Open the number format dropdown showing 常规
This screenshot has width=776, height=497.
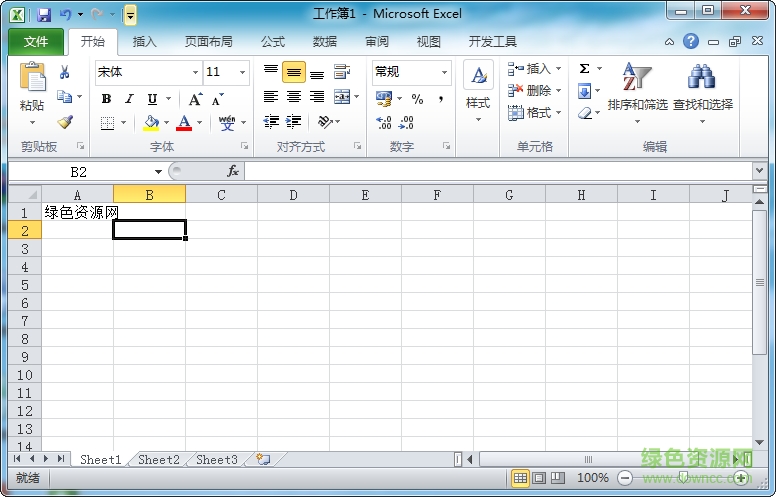click(x=444, y=72)
